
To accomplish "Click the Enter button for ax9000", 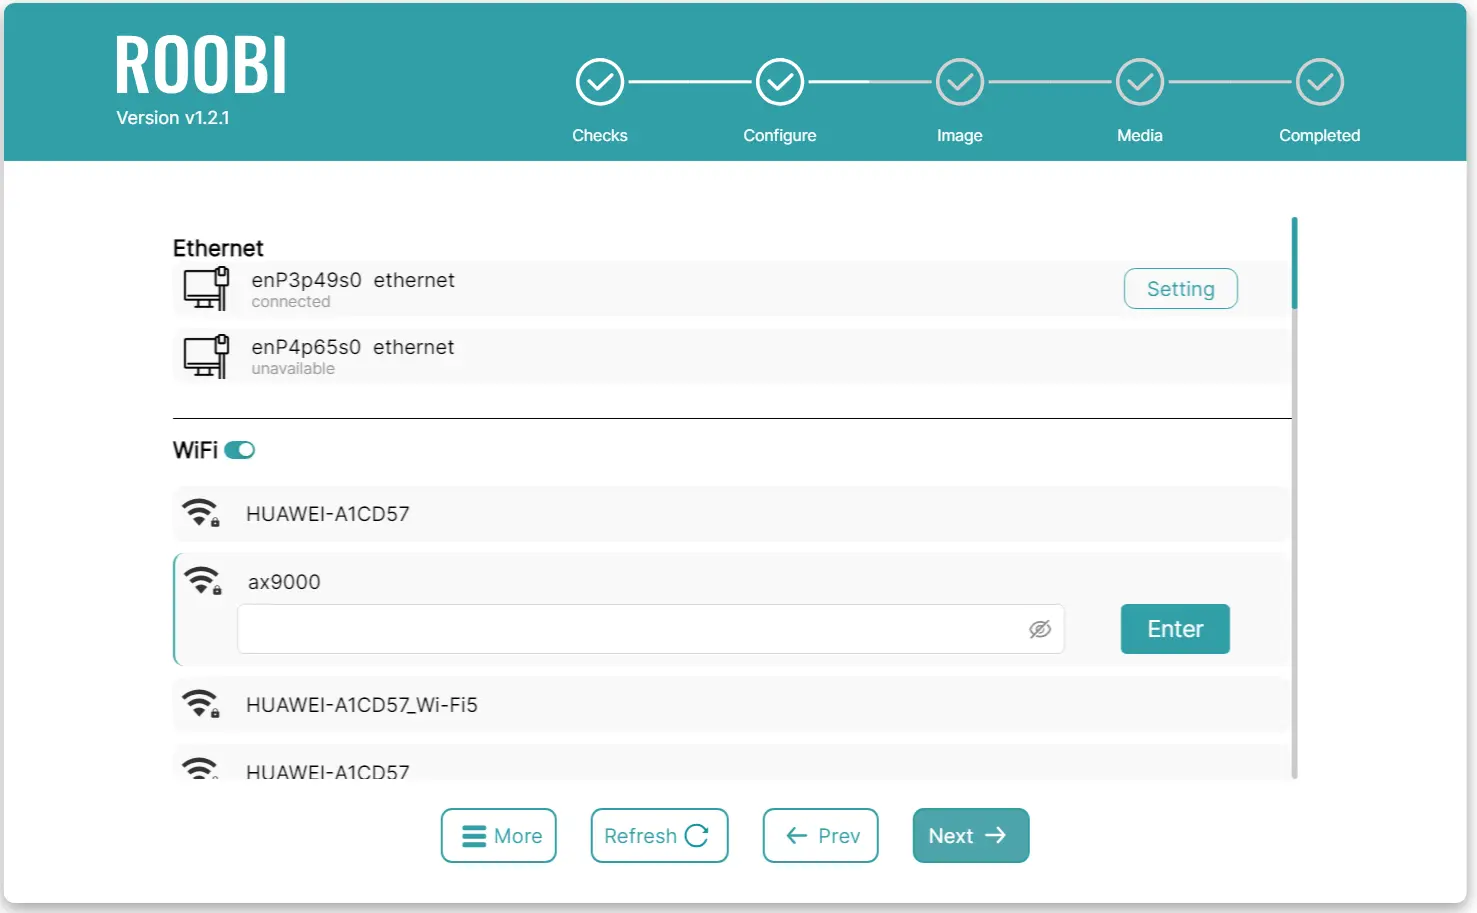I will pos(1175,629).
